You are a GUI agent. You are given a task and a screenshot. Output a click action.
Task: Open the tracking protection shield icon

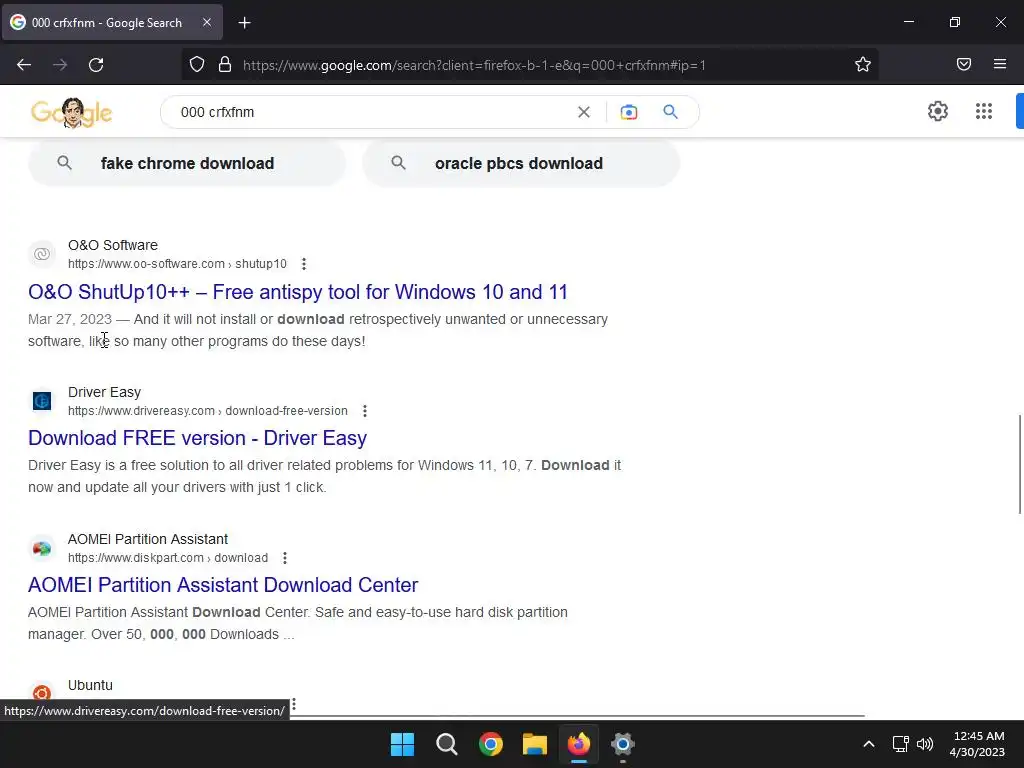[197, 65]
